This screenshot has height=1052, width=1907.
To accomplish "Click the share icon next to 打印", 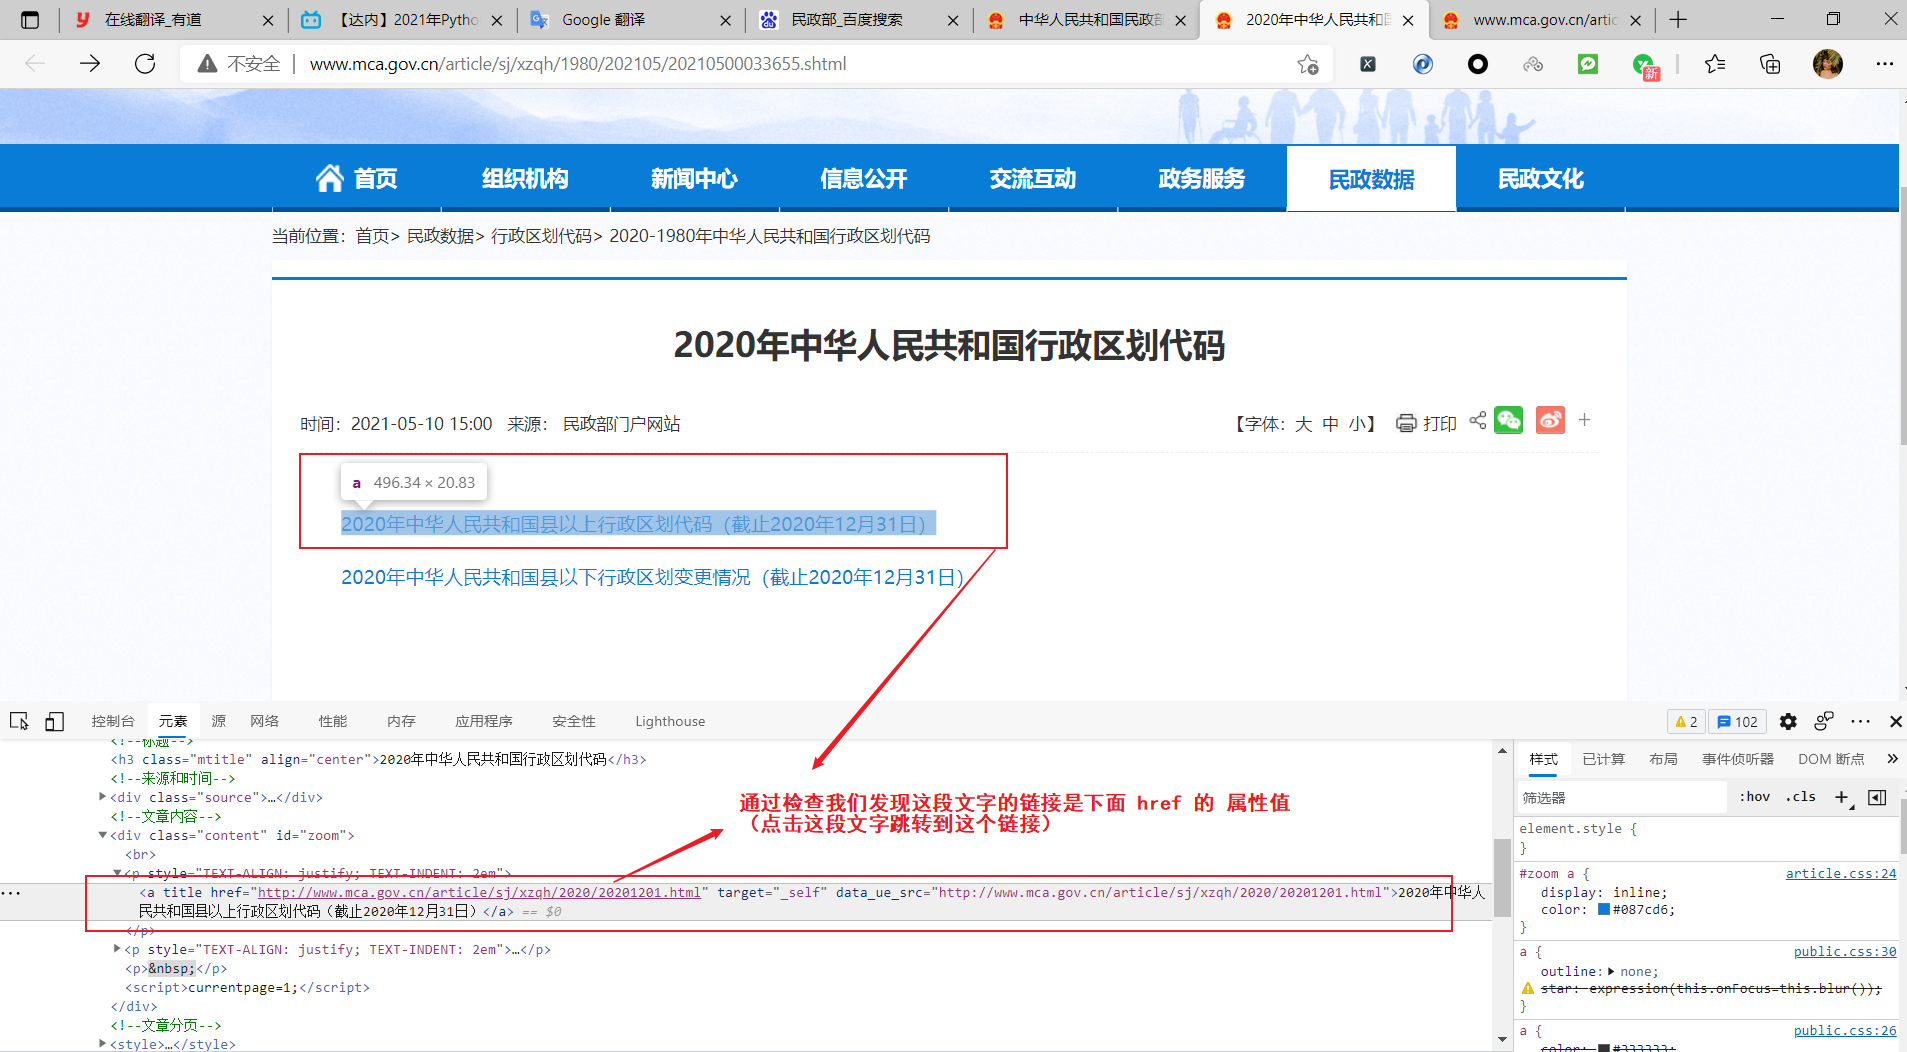I will 1478,421.
